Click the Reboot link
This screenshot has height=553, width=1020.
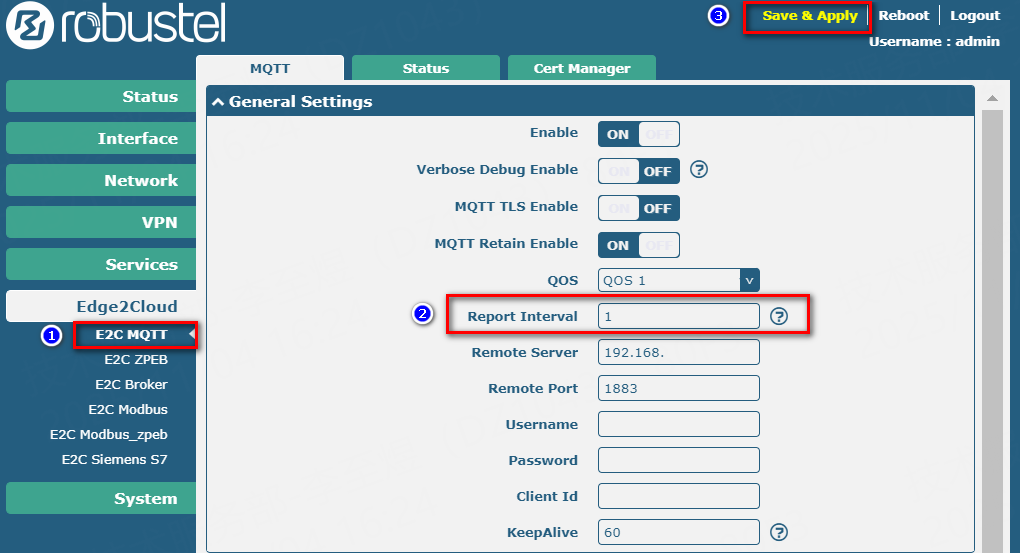pos(903,16)
